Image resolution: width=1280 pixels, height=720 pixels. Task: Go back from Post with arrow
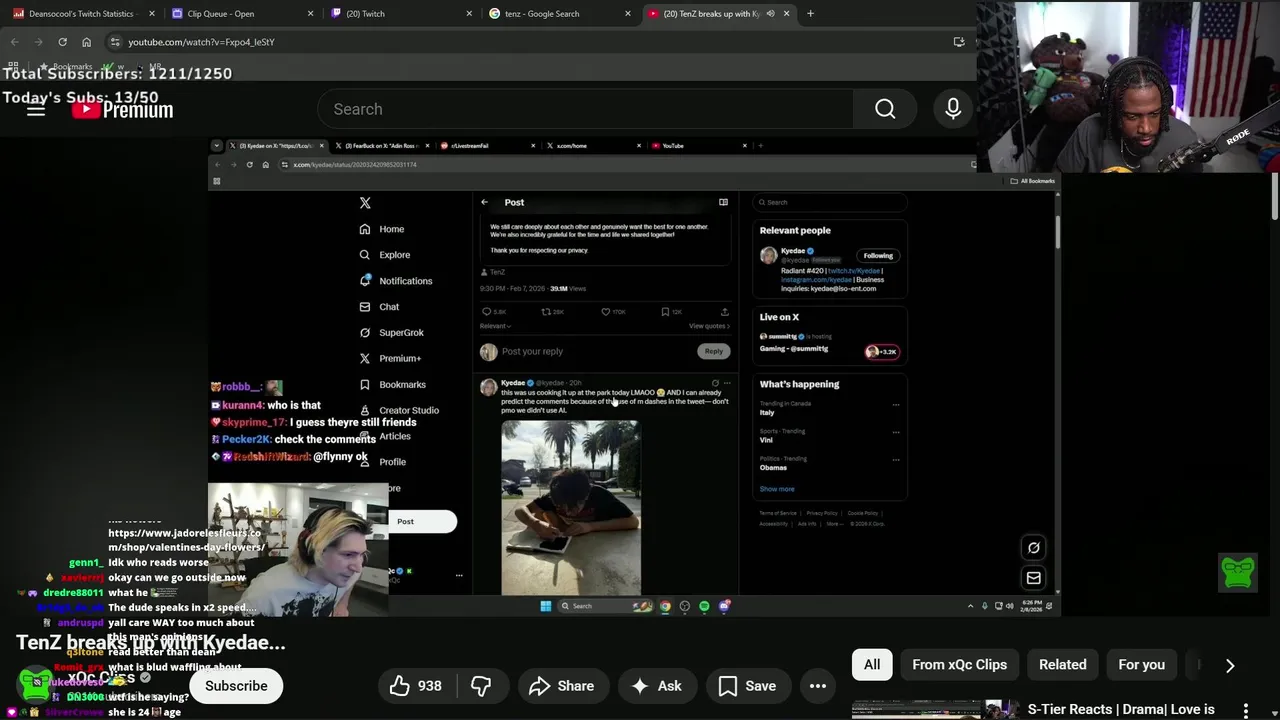click(x=485, y=202)
